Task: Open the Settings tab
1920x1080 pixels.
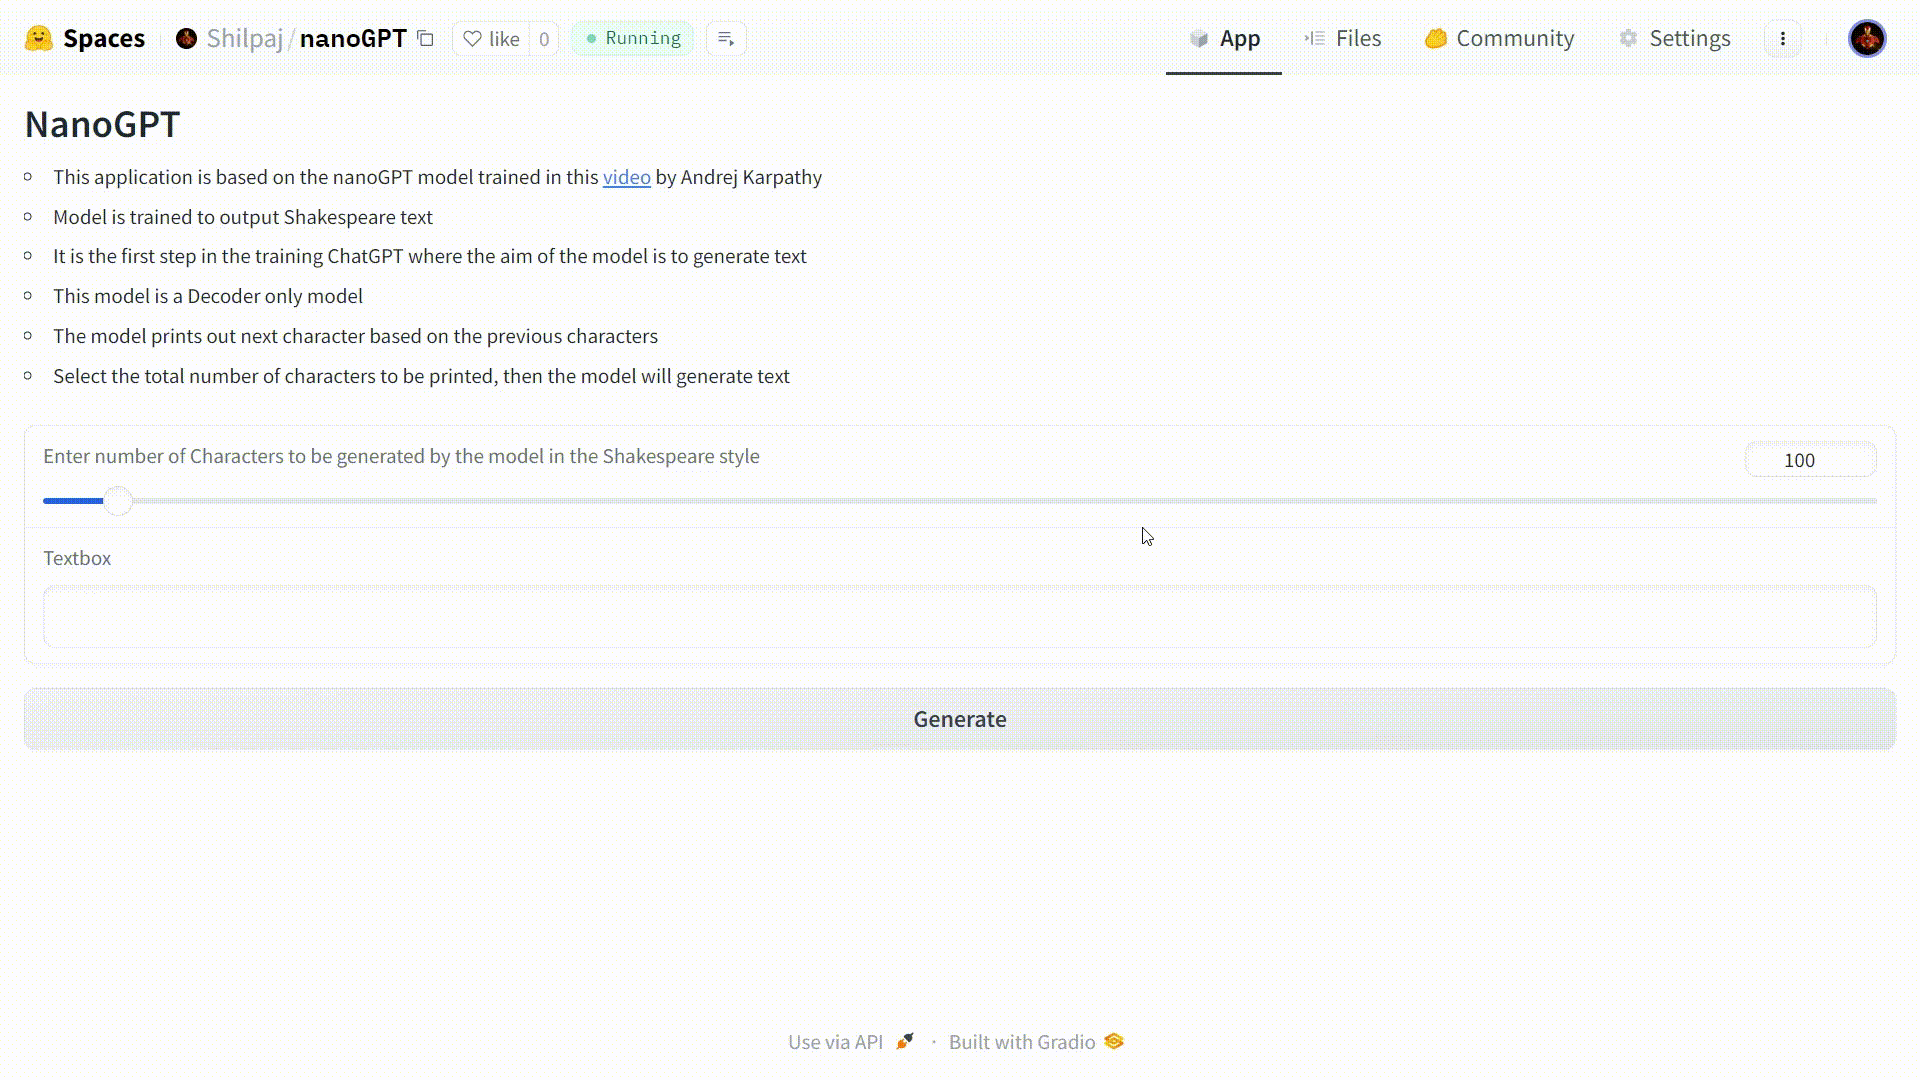Action: click(x=1675, y=38)
